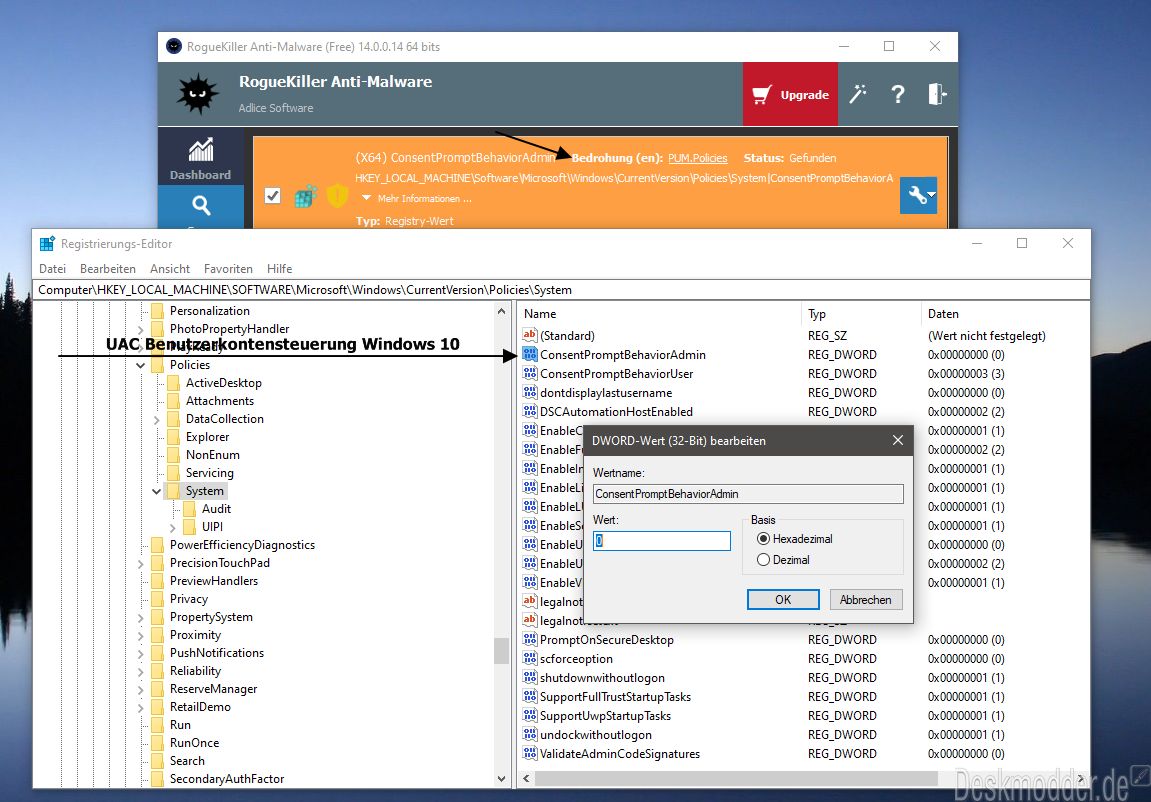Open the Dashboard panel in RogueKiller
The image size is (1151, 802).
[x=200, y=157]
